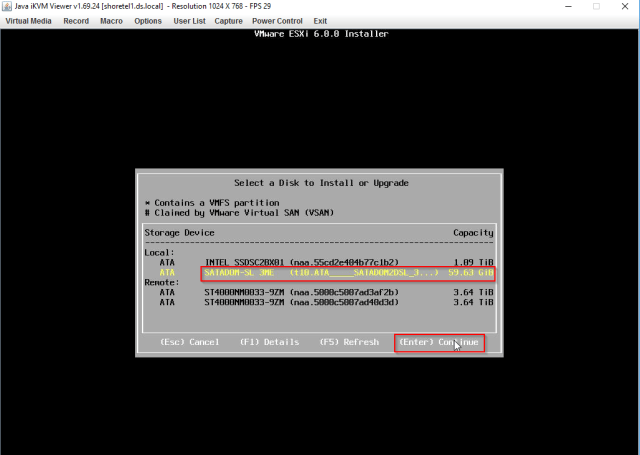Click (Enter) Continue to proceed
640x455 pixels.
point(439,342)
